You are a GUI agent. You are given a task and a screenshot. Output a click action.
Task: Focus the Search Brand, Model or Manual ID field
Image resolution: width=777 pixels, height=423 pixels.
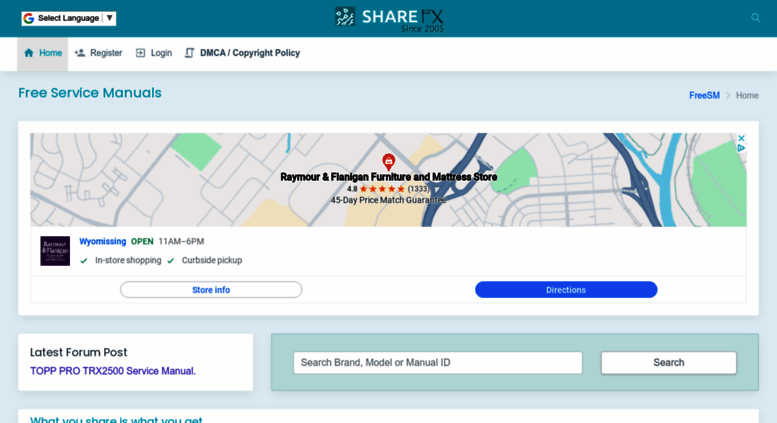point(438,363)
